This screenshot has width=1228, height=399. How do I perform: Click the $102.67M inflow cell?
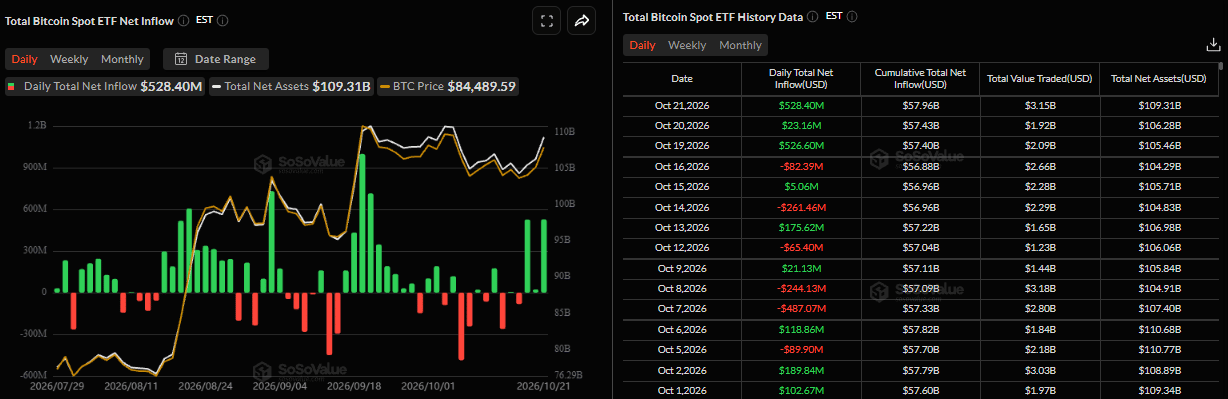coord(801,390)
